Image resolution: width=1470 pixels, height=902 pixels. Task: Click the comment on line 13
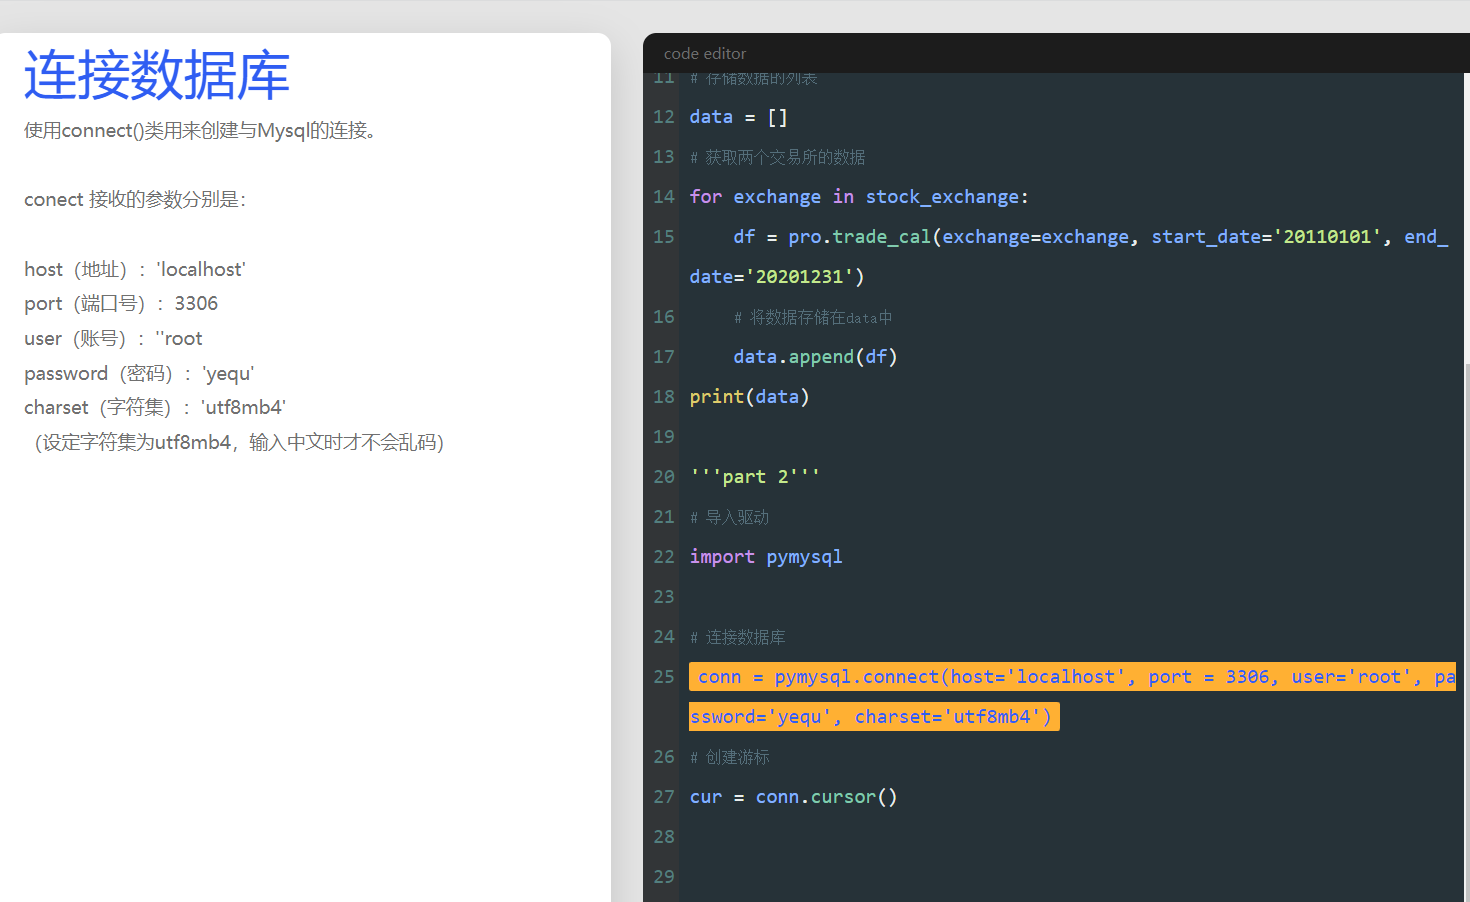coord(777,157)
